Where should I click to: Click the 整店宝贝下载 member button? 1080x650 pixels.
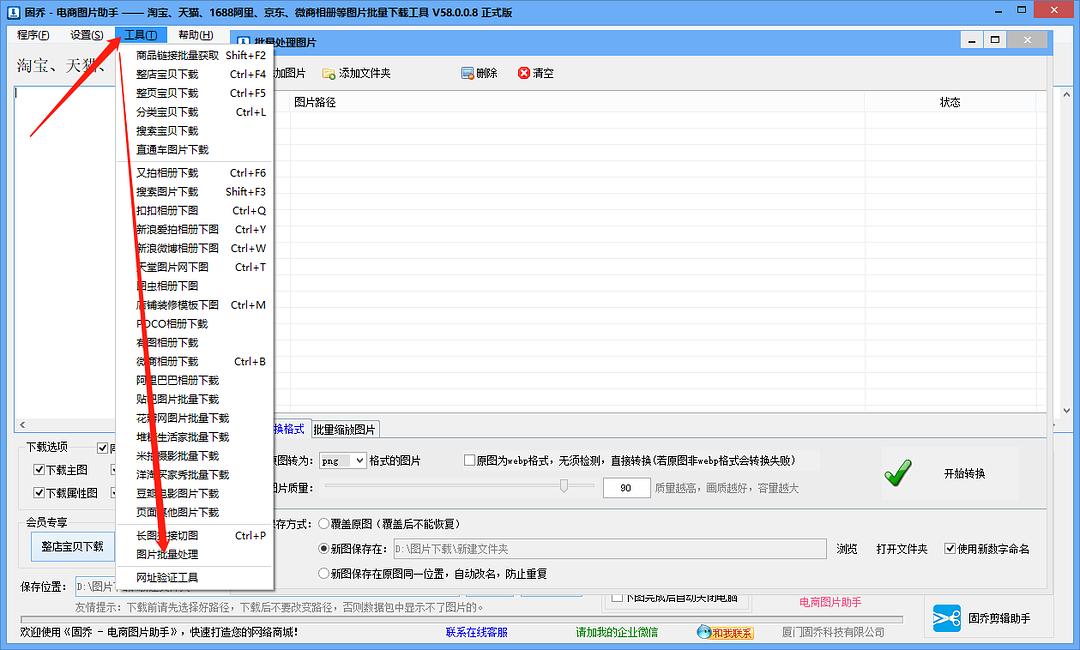[72, 547]
